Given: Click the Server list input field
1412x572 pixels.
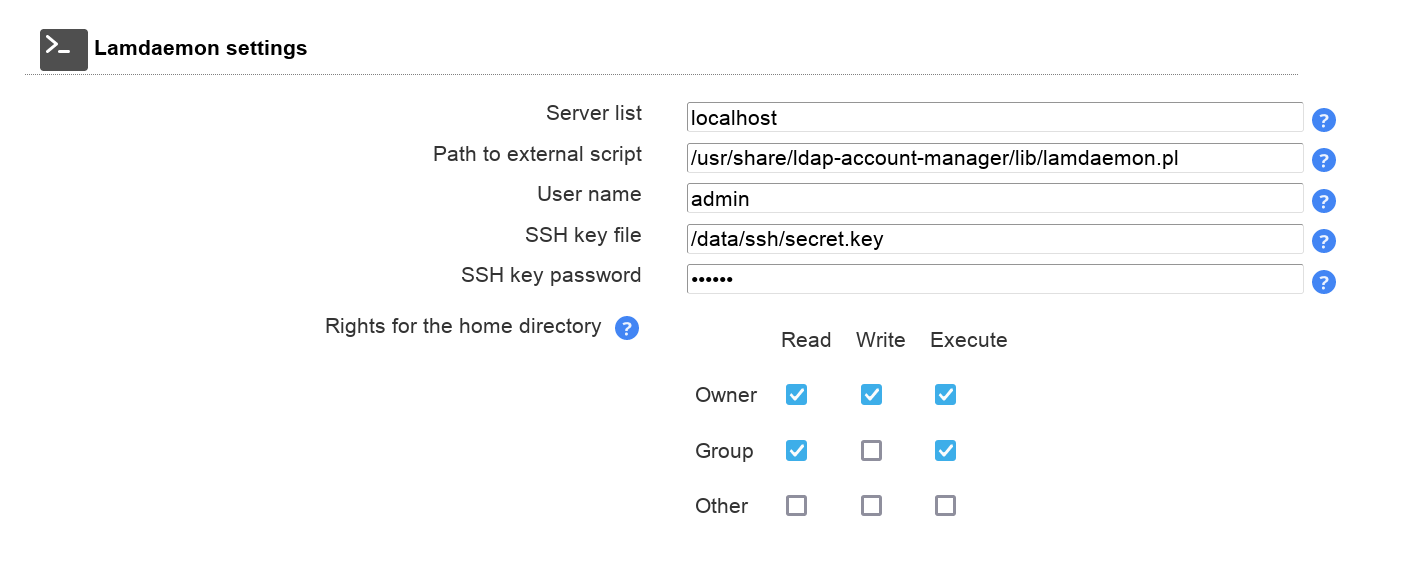Looking at the screenshot, I should click(994, 117).
